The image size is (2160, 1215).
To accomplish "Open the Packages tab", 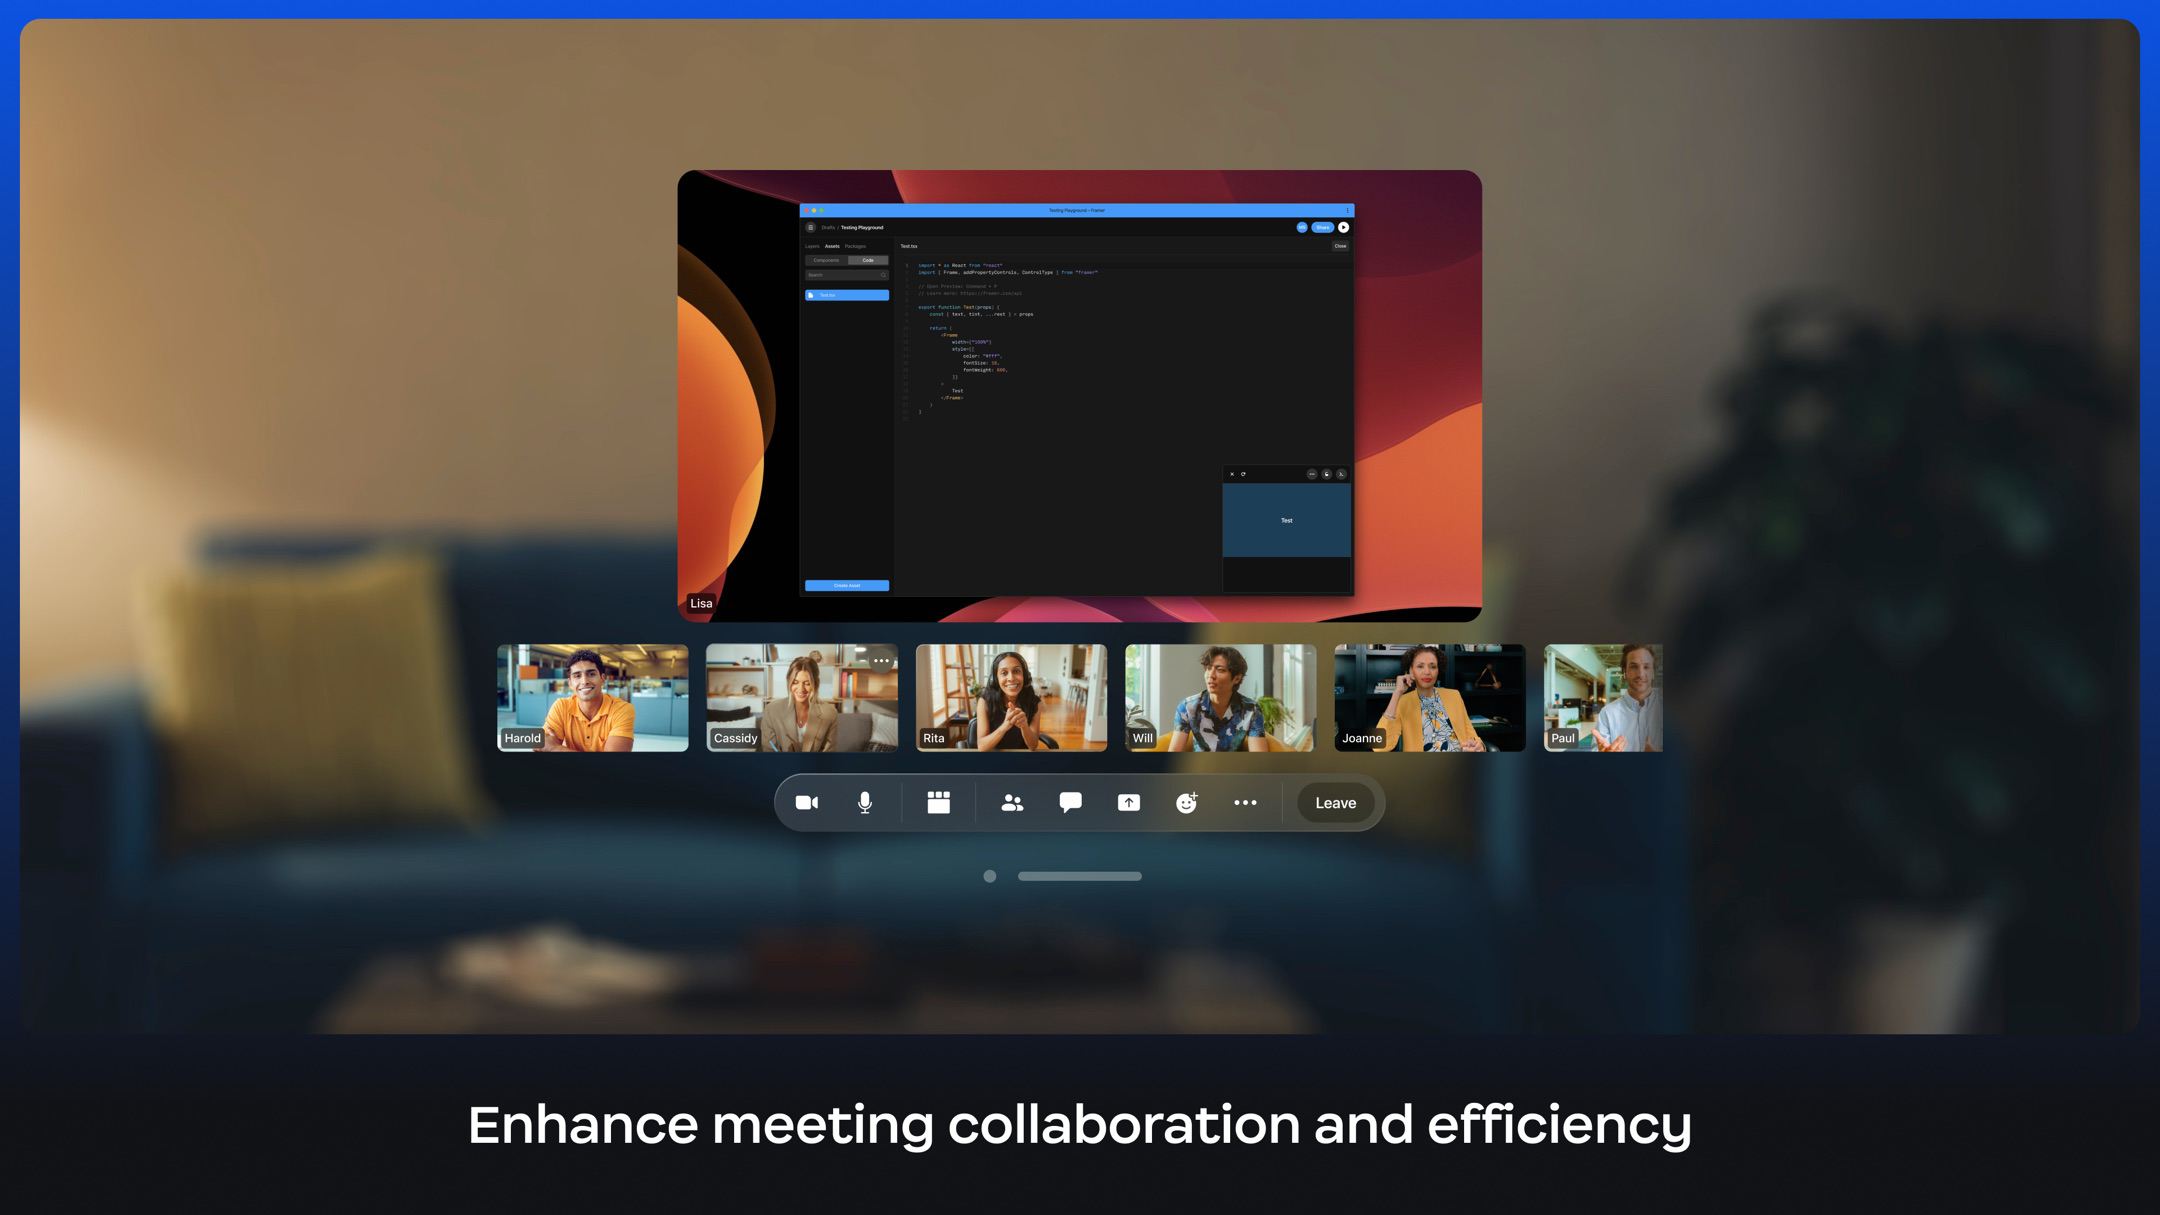I will [x=855, y=246].
